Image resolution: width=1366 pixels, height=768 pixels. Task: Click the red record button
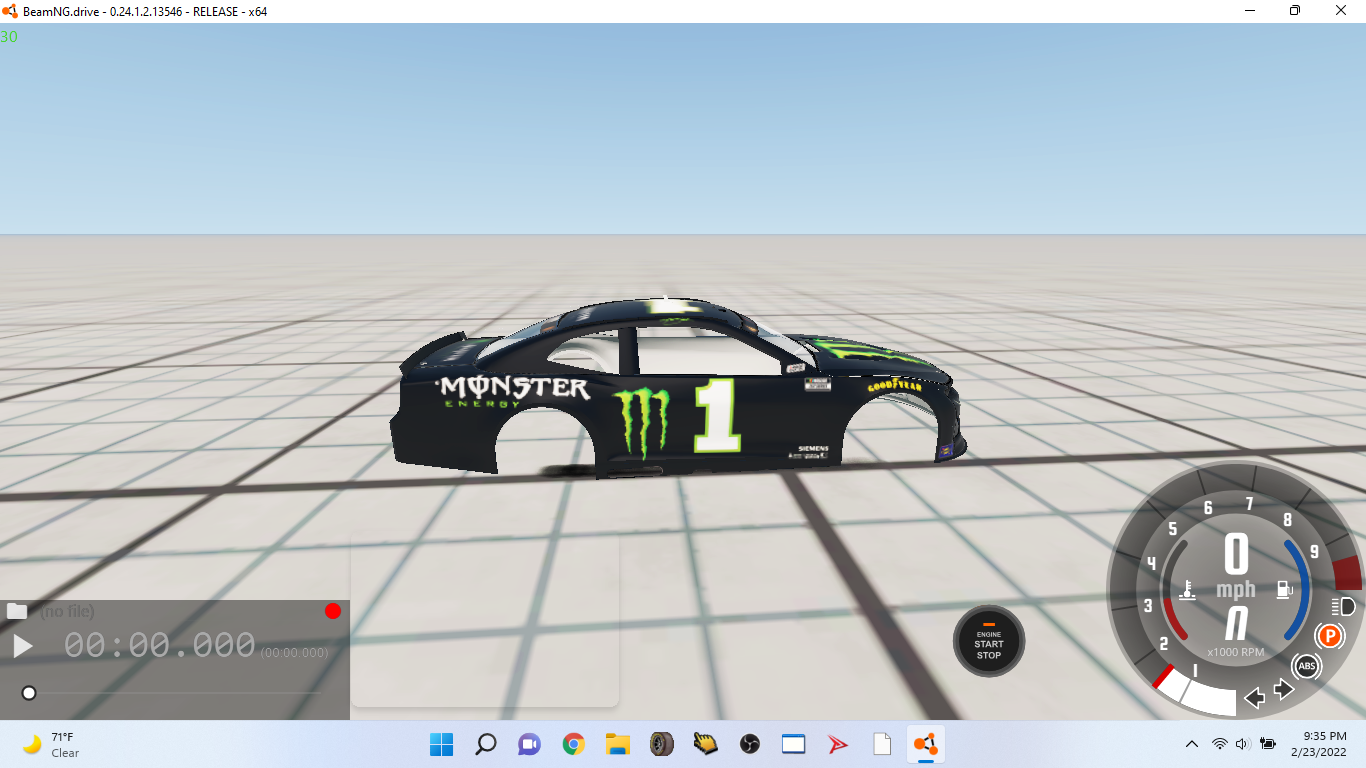(333, 611)
